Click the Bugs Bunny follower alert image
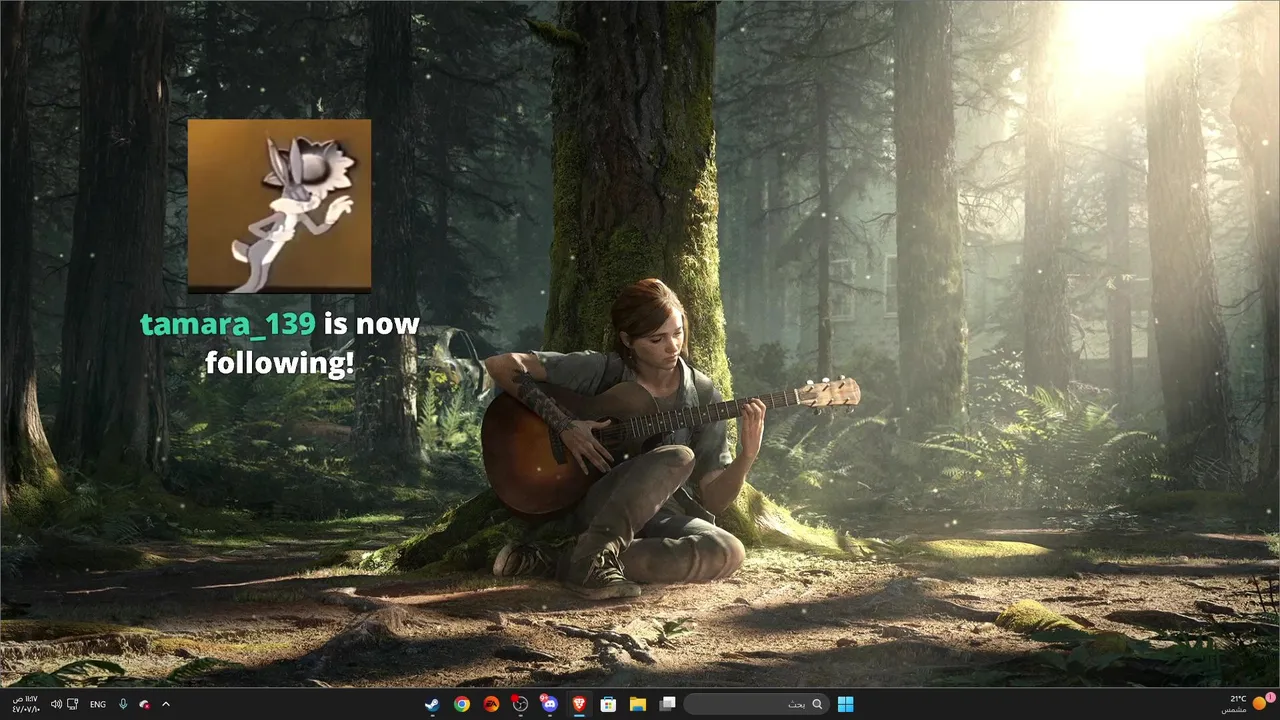 [279, 206]
